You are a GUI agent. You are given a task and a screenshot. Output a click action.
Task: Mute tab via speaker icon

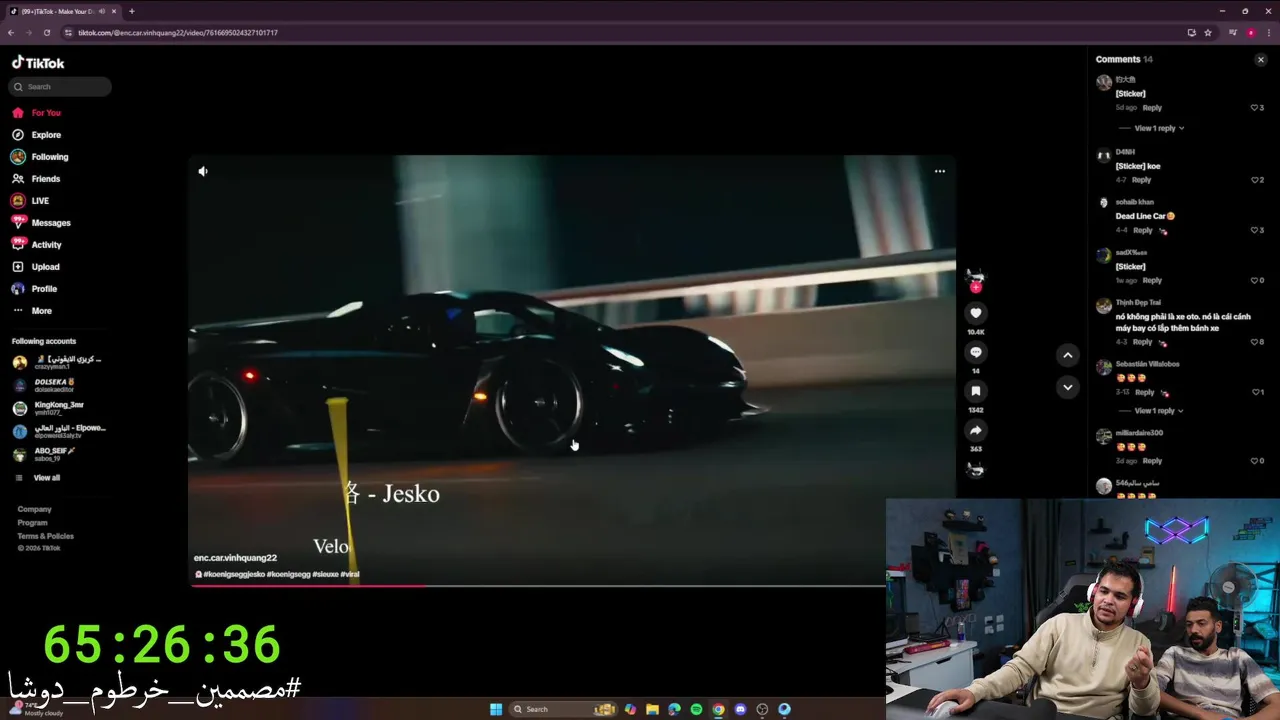coord(102,11)
